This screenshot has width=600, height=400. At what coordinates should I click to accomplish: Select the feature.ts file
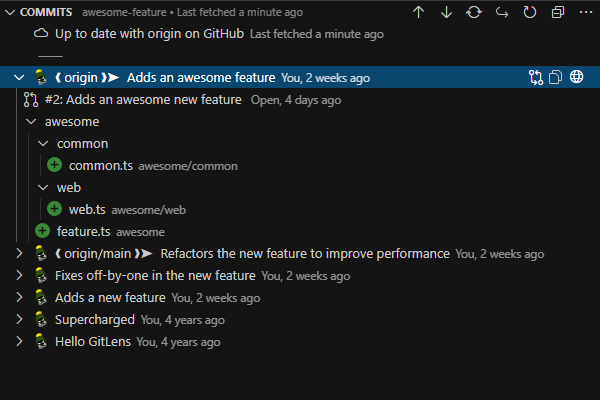83,231
